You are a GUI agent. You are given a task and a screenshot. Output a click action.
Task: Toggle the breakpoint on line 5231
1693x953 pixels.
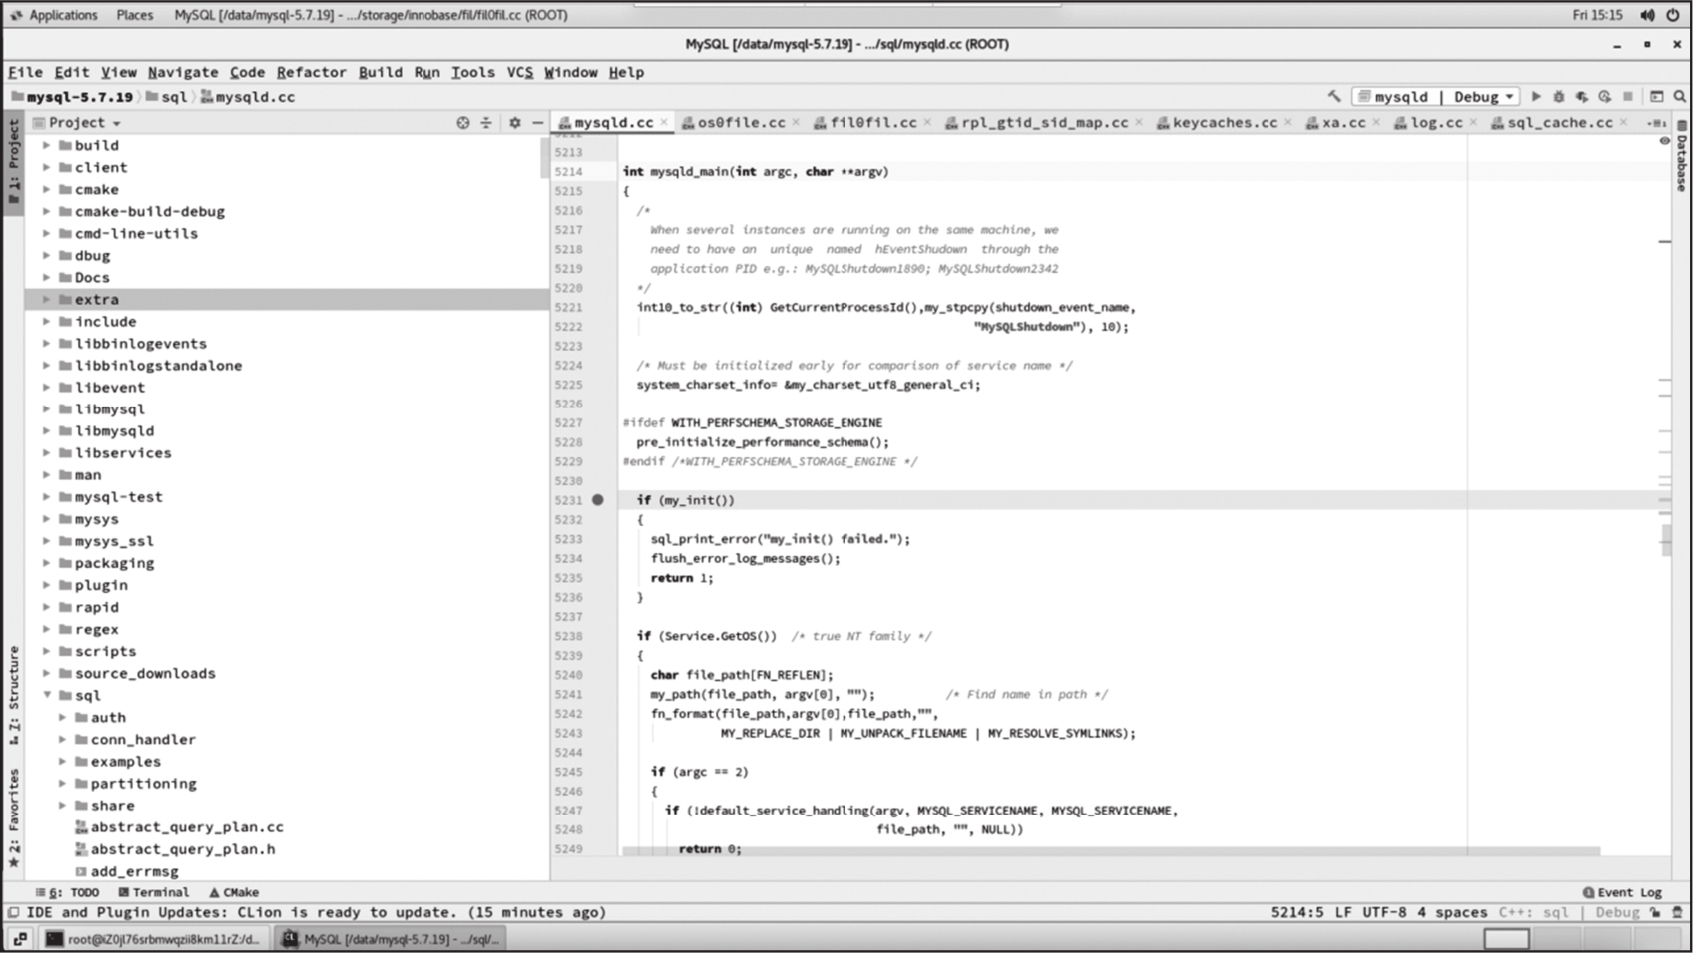pyautogui.click(x=597, y=500)
